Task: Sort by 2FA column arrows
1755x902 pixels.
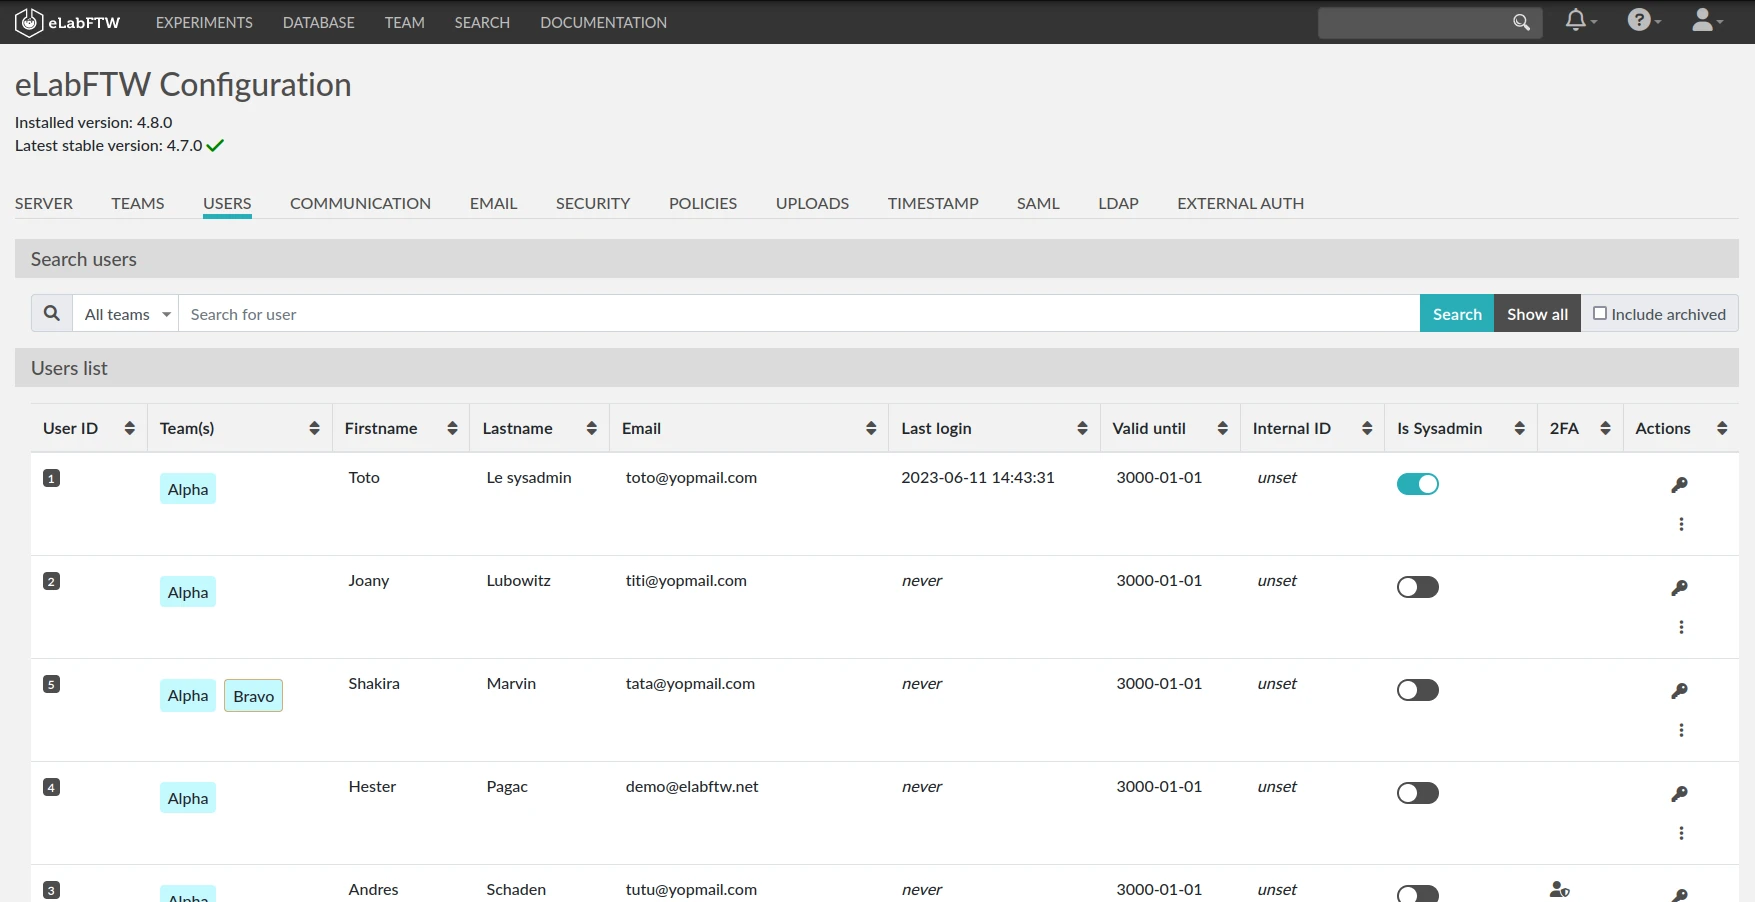Action: pyautogui.click(x=1605, y=428)
